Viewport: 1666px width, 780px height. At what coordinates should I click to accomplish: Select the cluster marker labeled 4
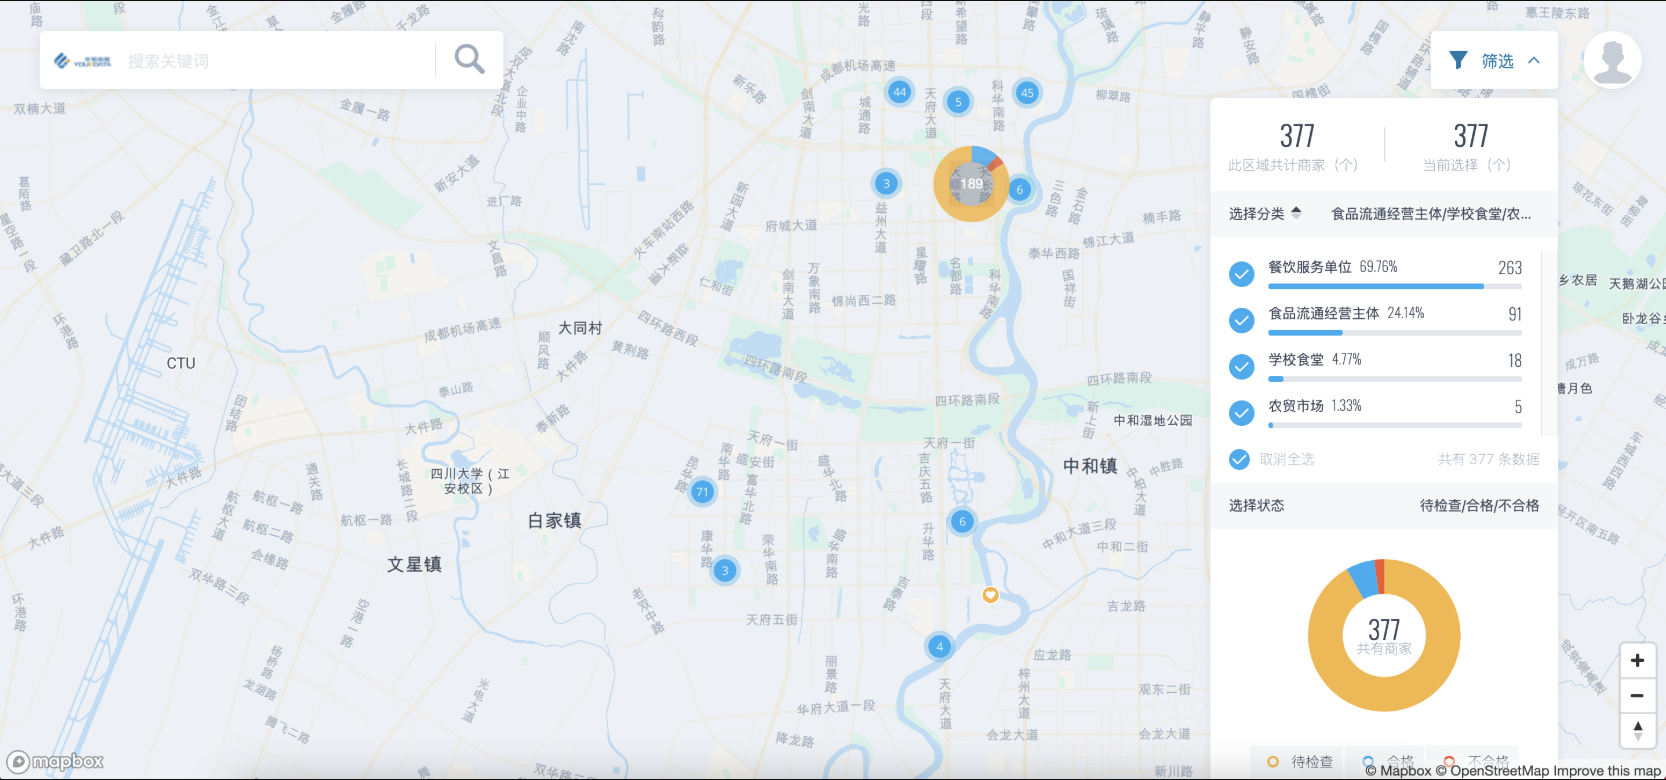(939, 646)
